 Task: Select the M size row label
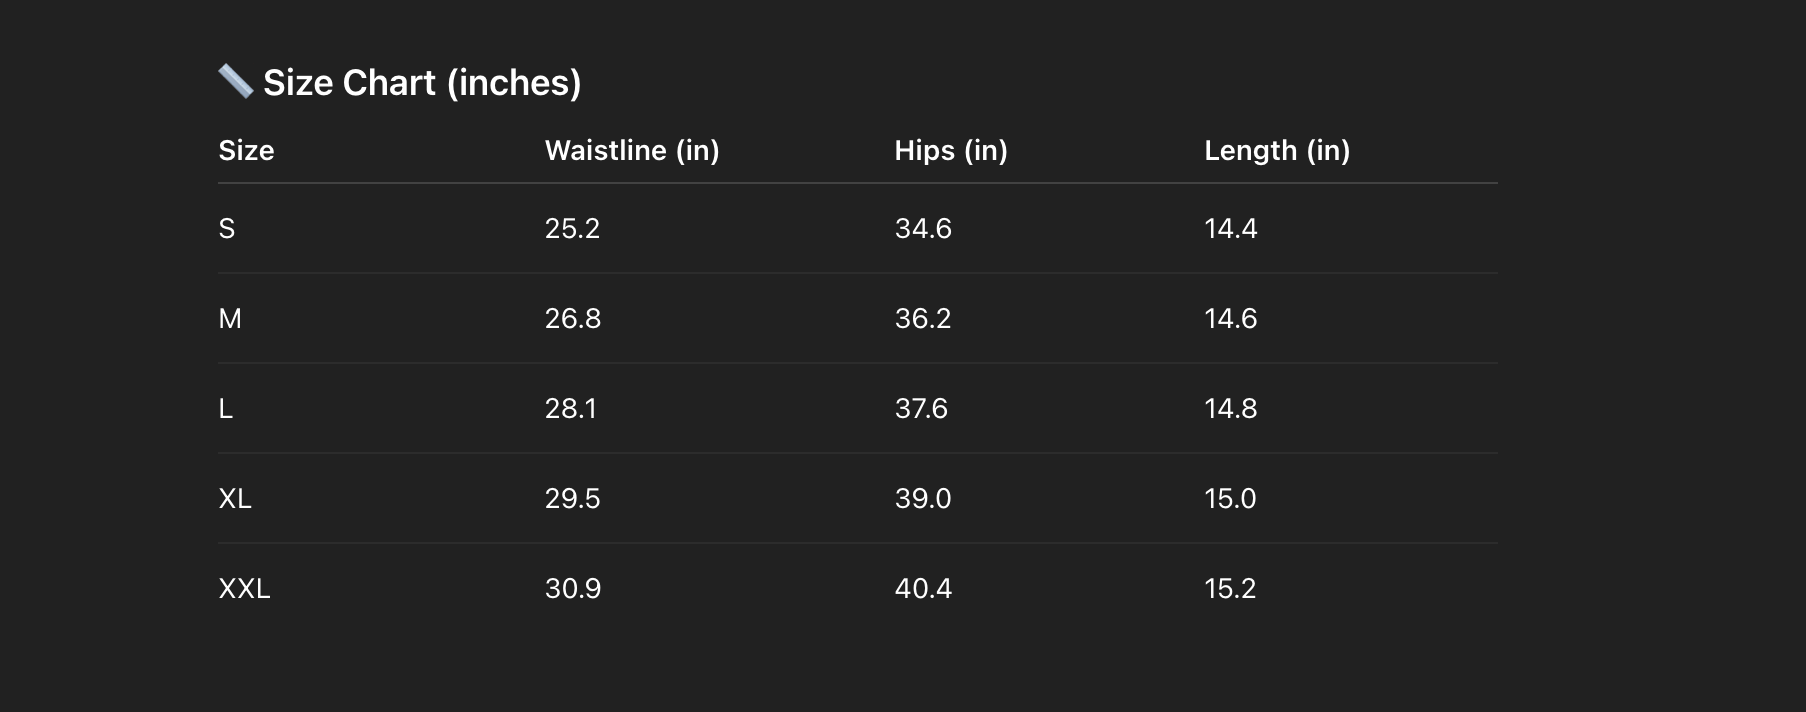click(x=230, y=319)
